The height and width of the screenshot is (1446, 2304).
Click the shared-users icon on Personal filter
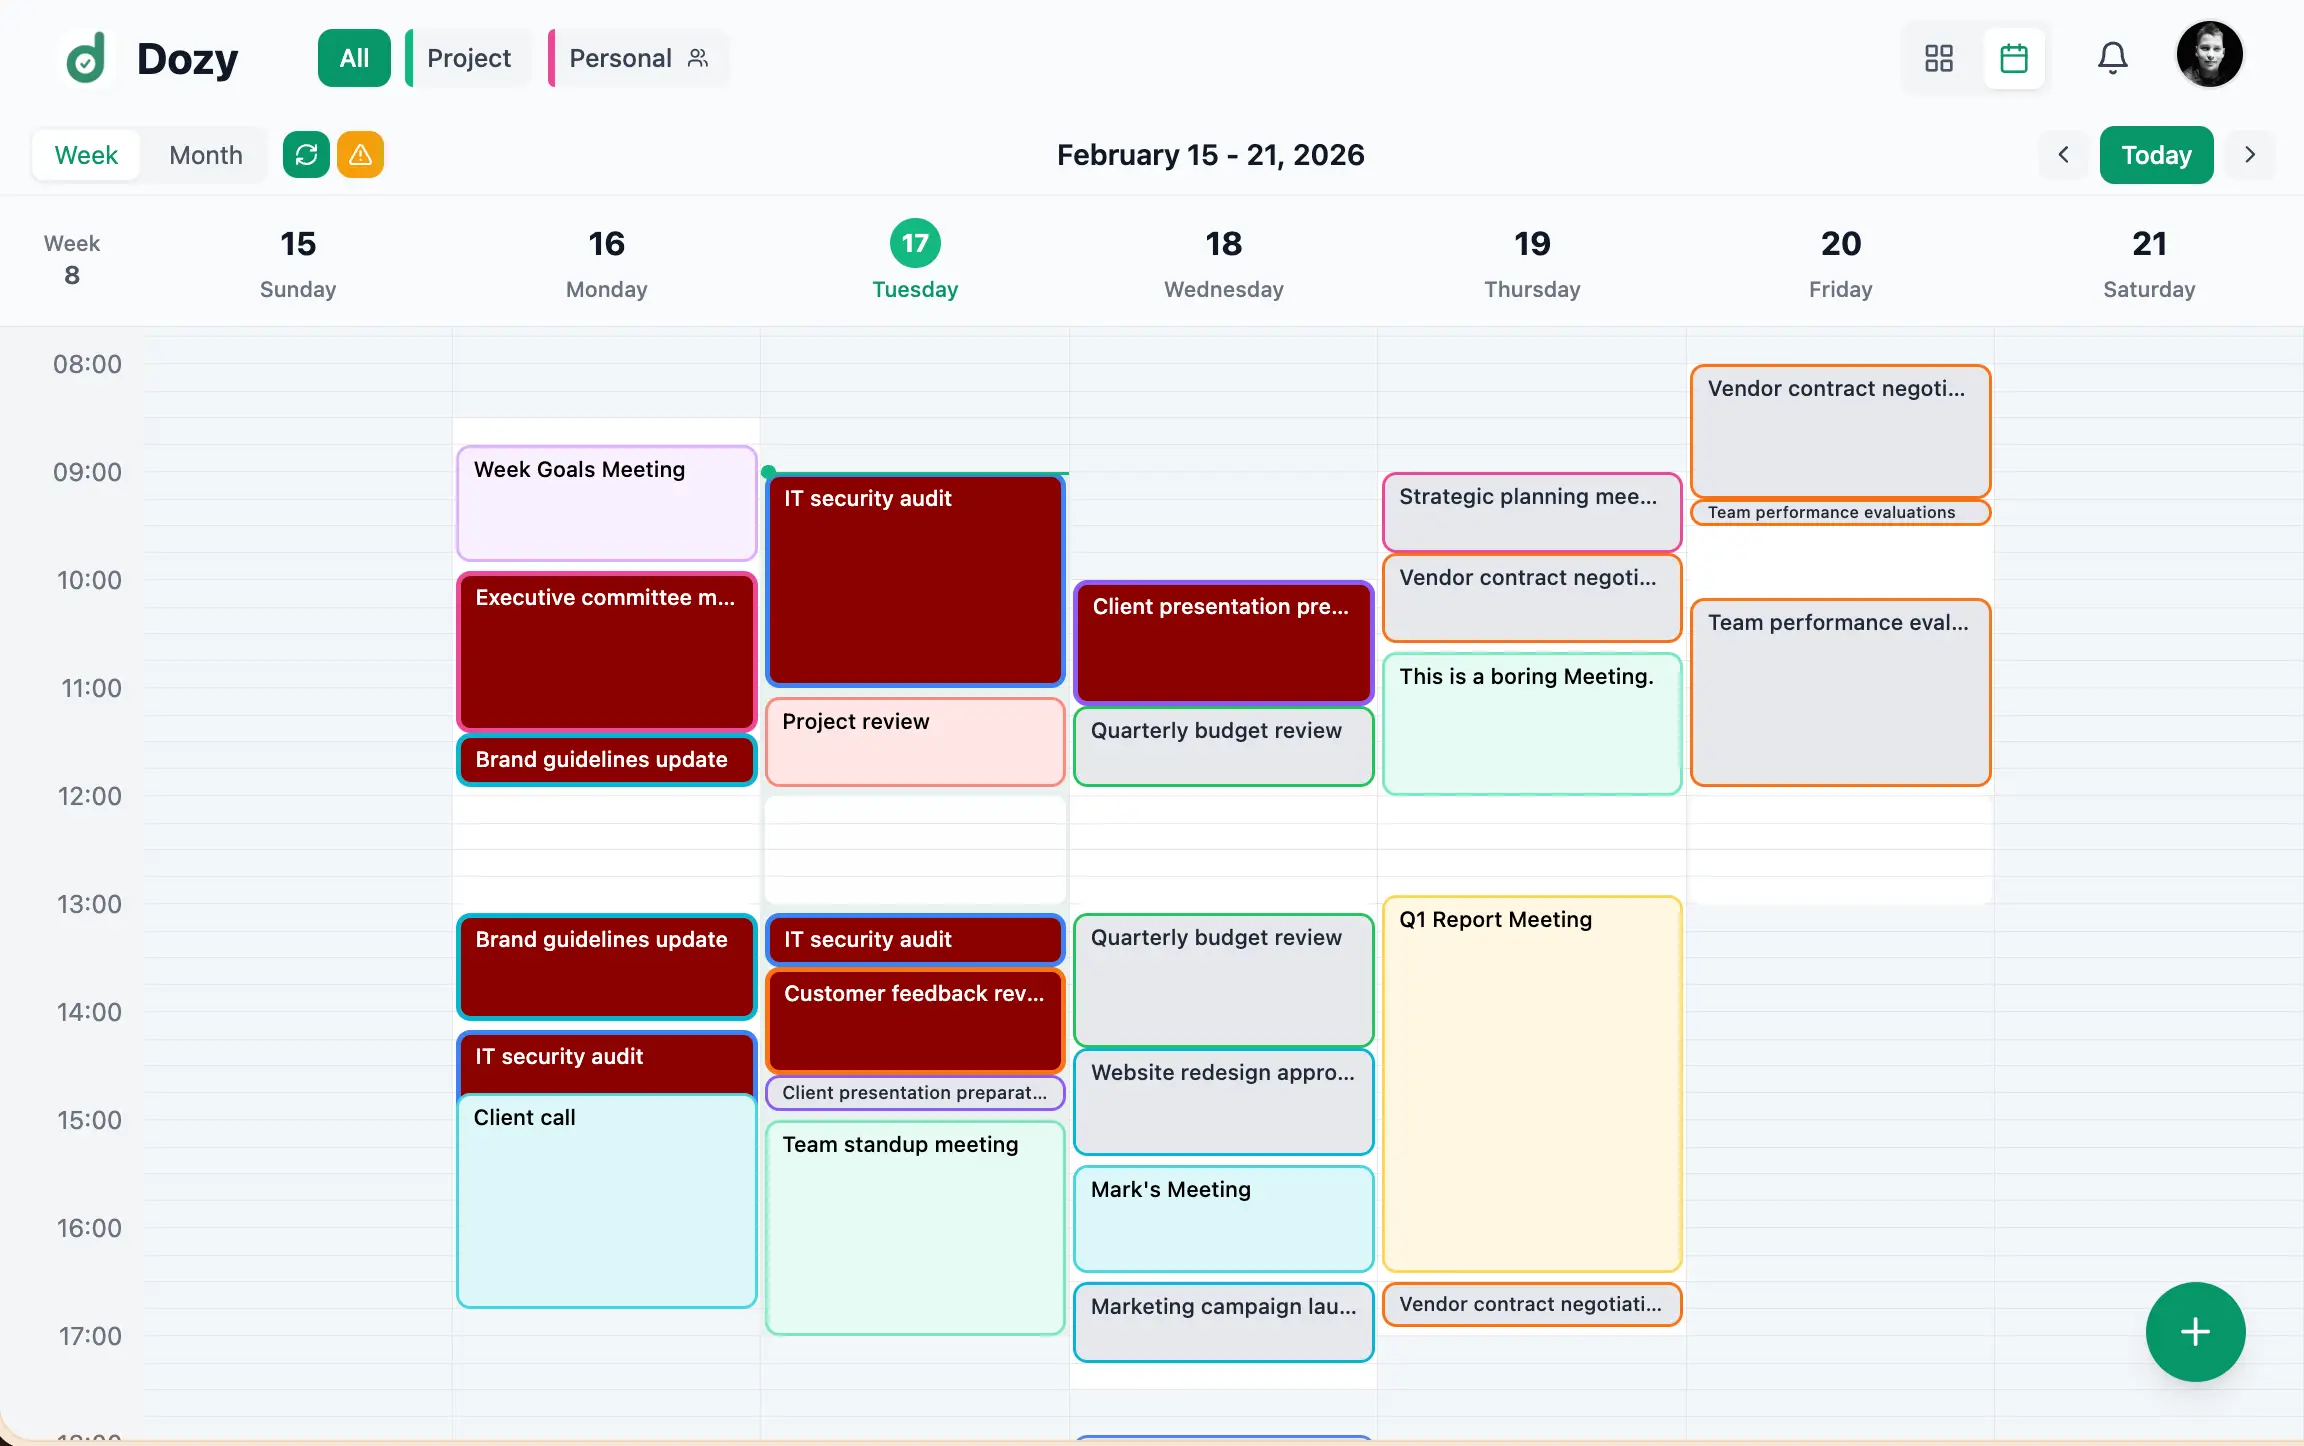[698, 58]
